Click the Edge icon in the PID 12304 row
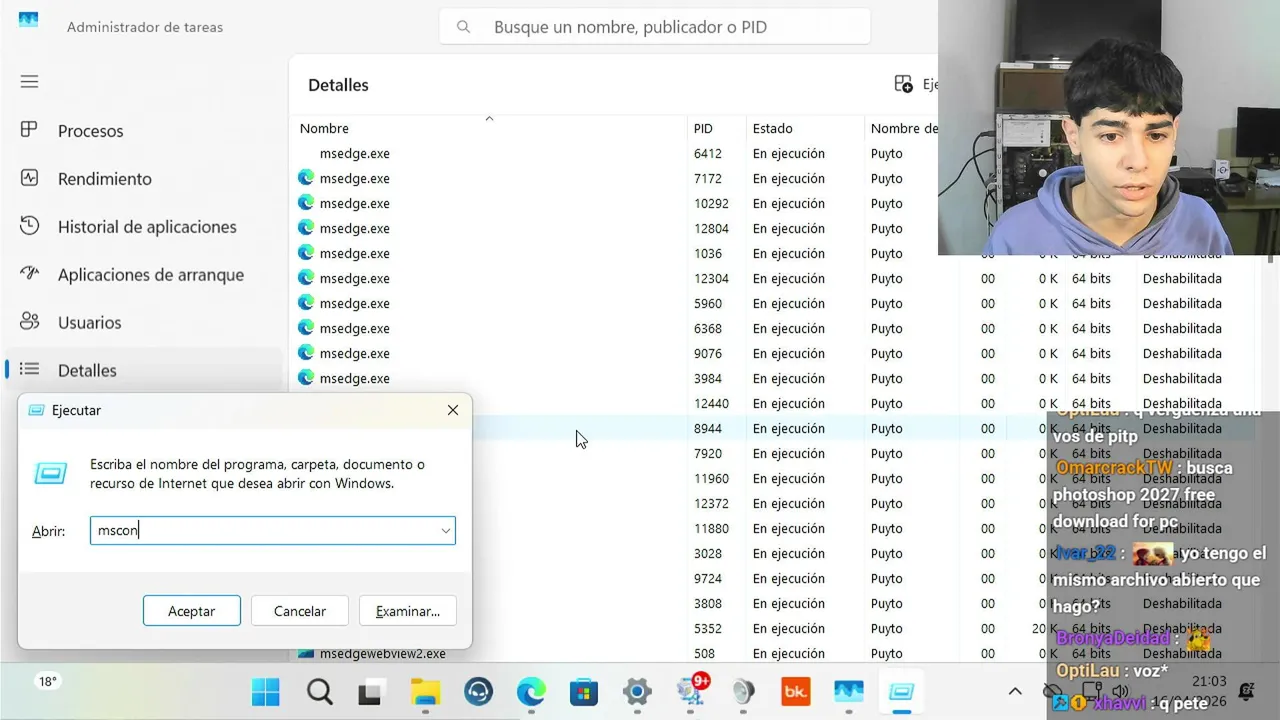 (x=306, y=278)
